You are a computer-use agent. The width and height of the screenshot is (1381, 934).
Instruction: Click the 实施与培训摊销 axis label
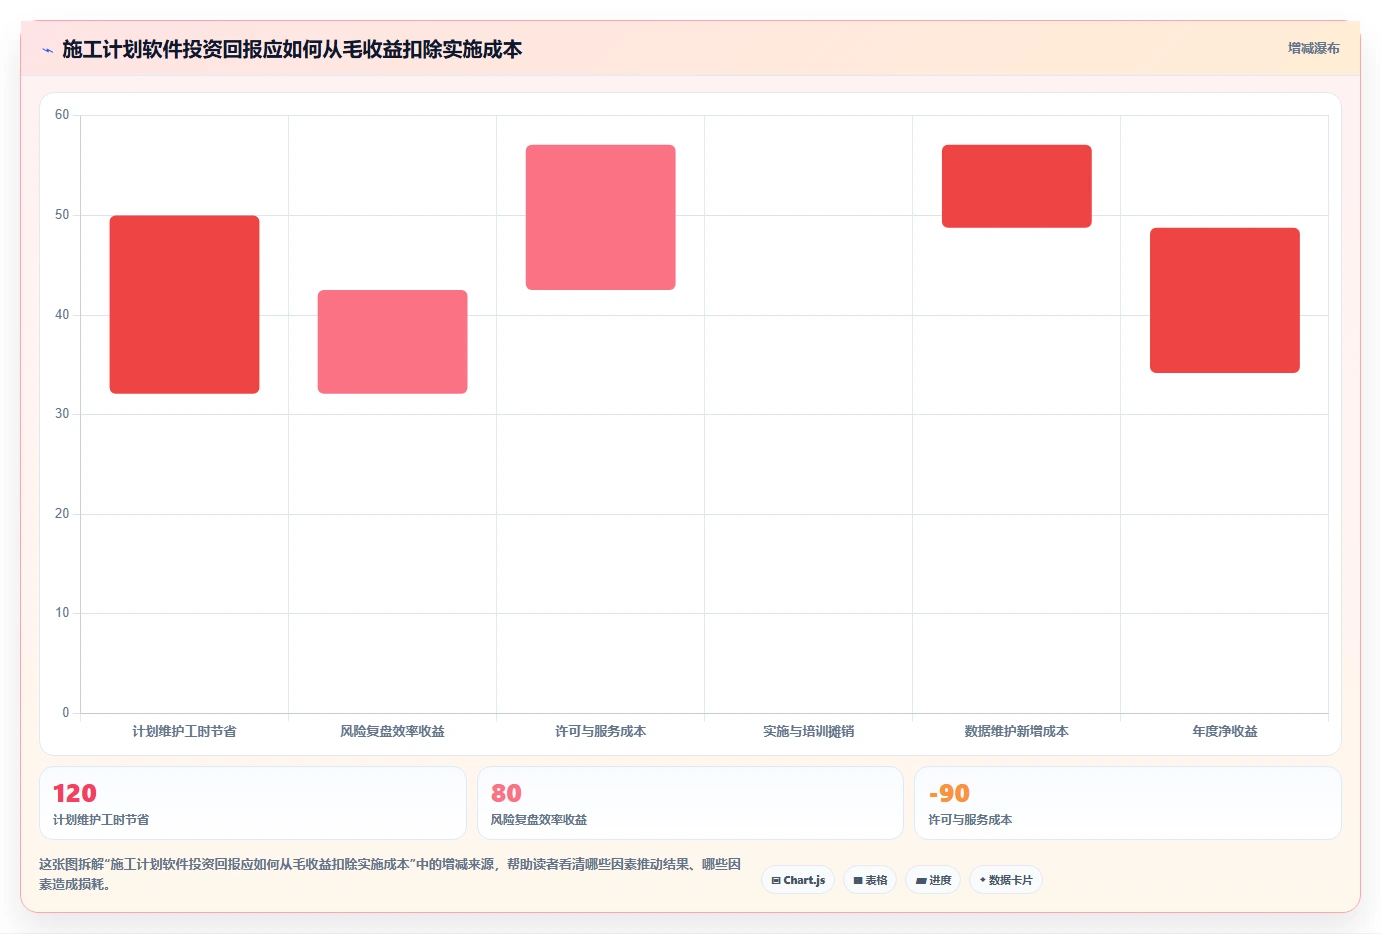(x=808, y=731)
